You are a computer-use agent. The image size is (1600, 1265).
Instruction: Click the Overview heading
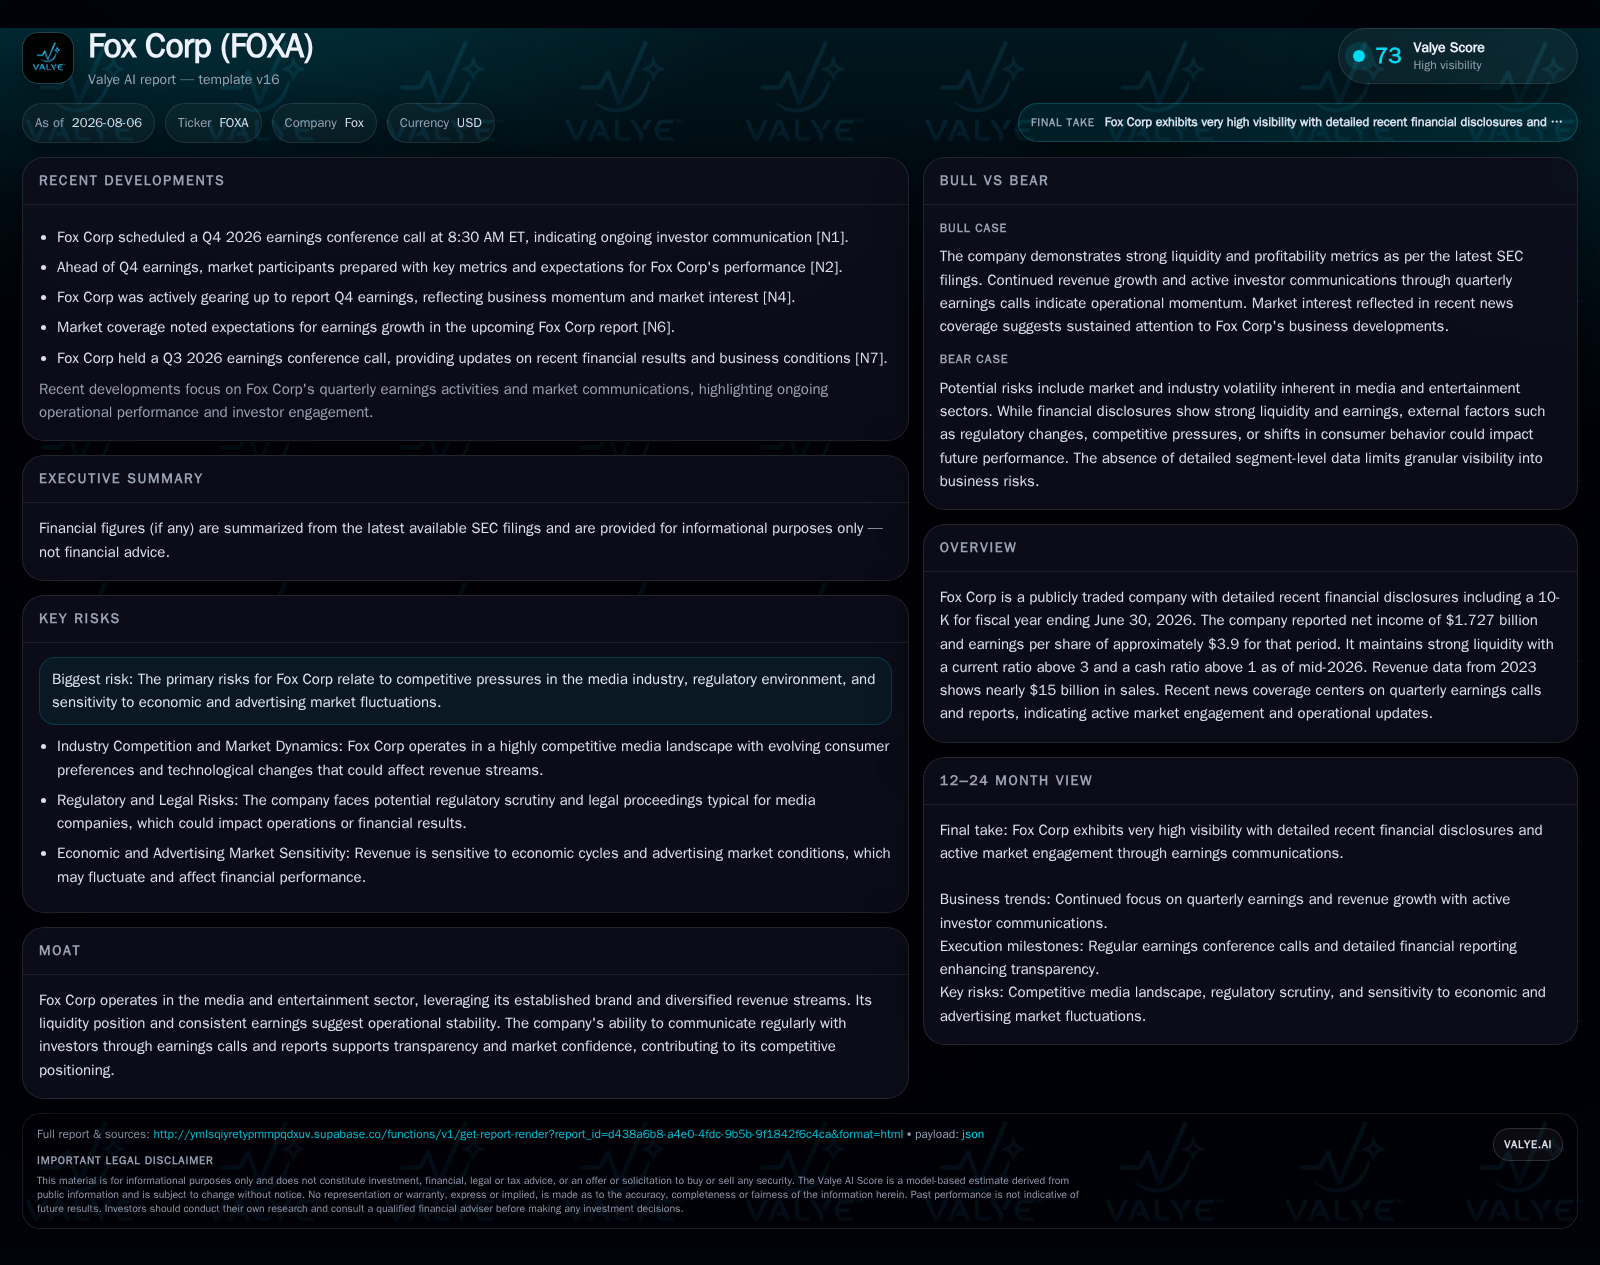978,548
